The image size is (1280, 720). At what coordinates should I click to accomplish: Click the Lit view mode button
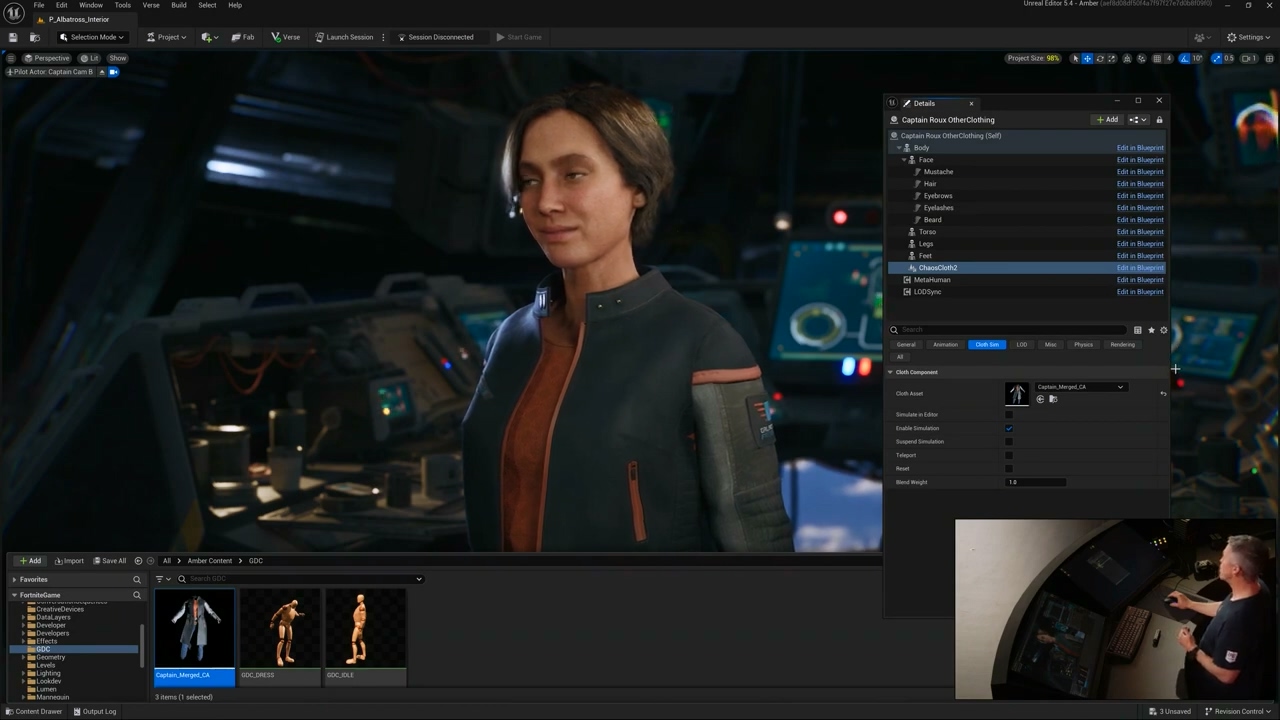[89, 58]
